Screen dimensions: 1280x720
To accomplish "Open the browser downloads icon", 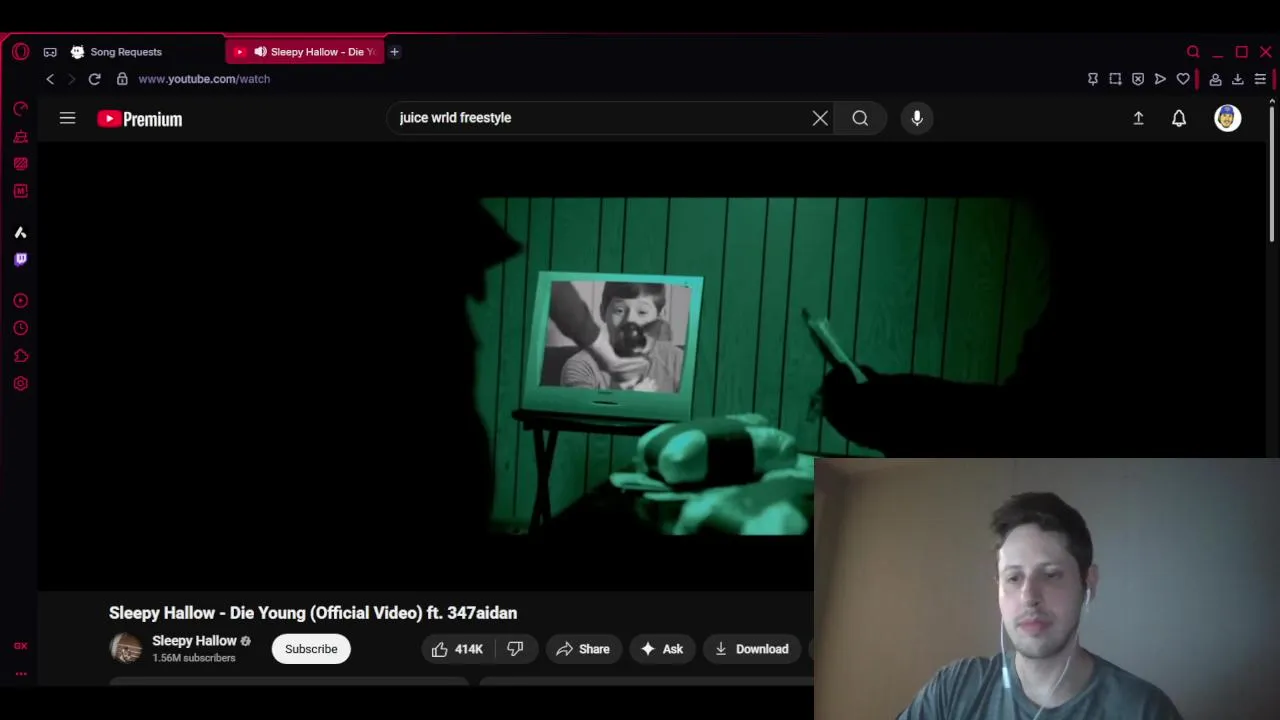I will pyautogui.click(x=1237, y=79).
